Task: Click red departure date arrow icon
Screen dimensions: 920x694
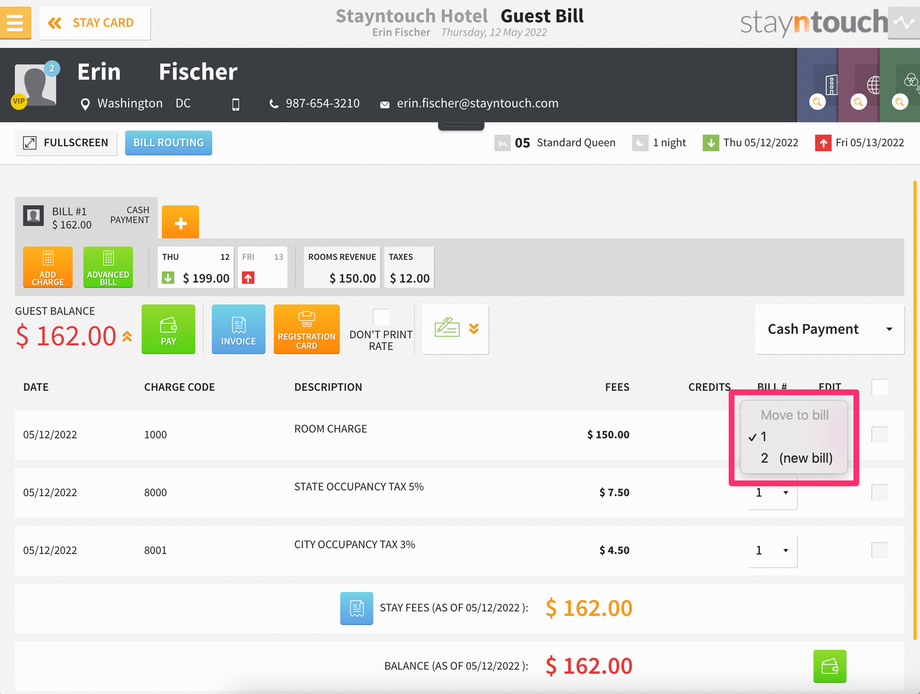Action: (x=823, y=143)
